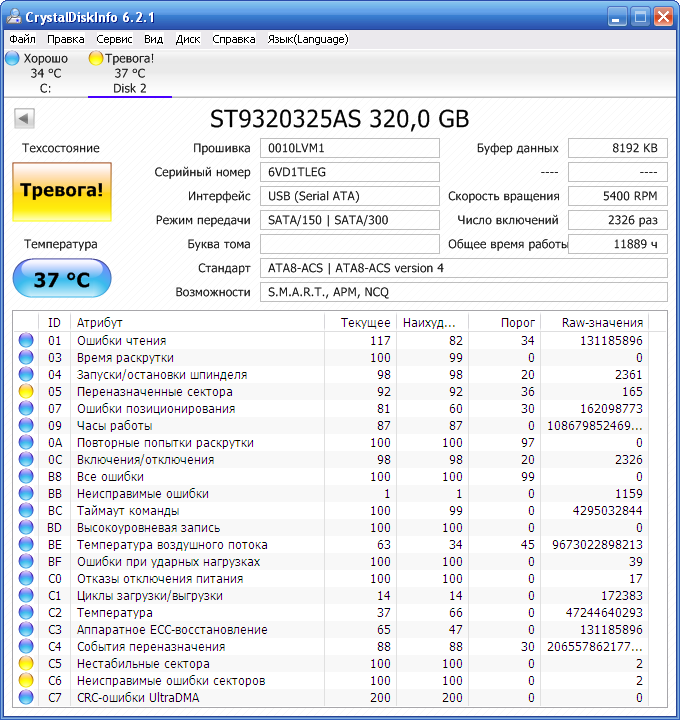
Task: Click the Текущее column header
Action: (x=361, y=322)
